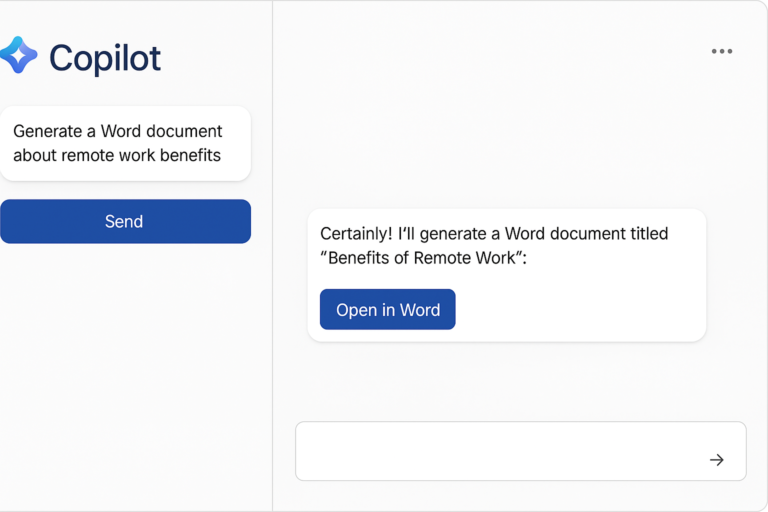Open the more options ellipsis menu
Screen dimensions: 768x512
click(x=721, y=51)
